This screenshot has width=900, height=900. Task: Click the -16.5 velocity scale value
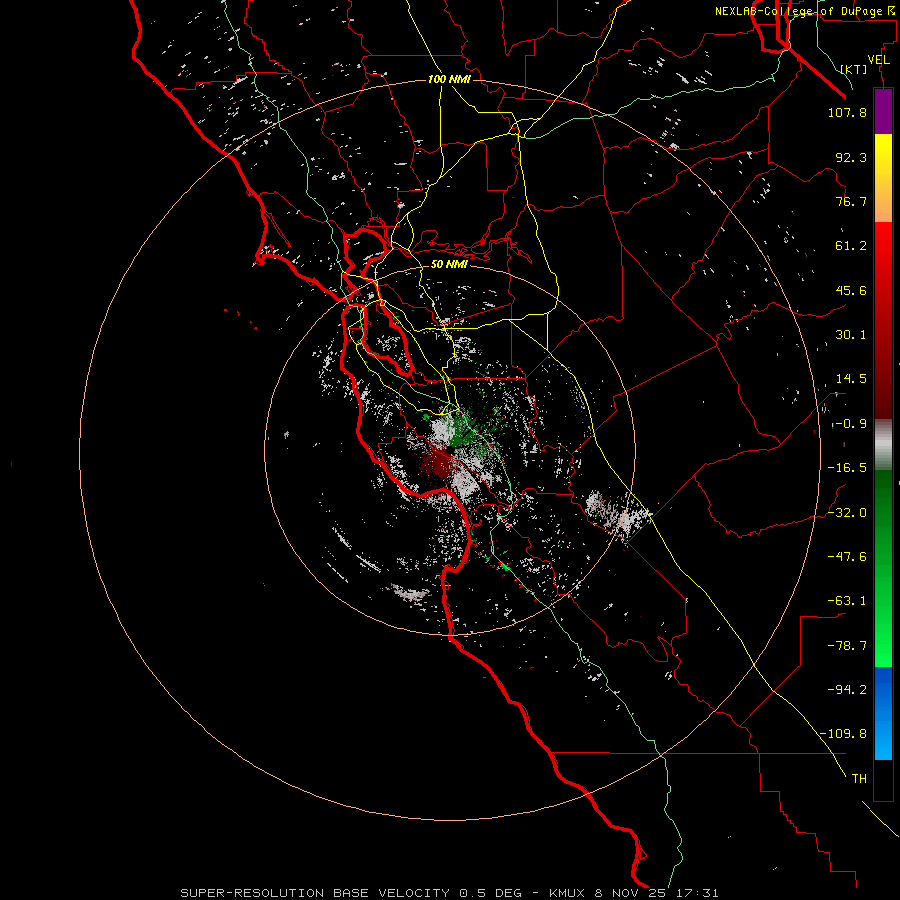click(847, 468)
